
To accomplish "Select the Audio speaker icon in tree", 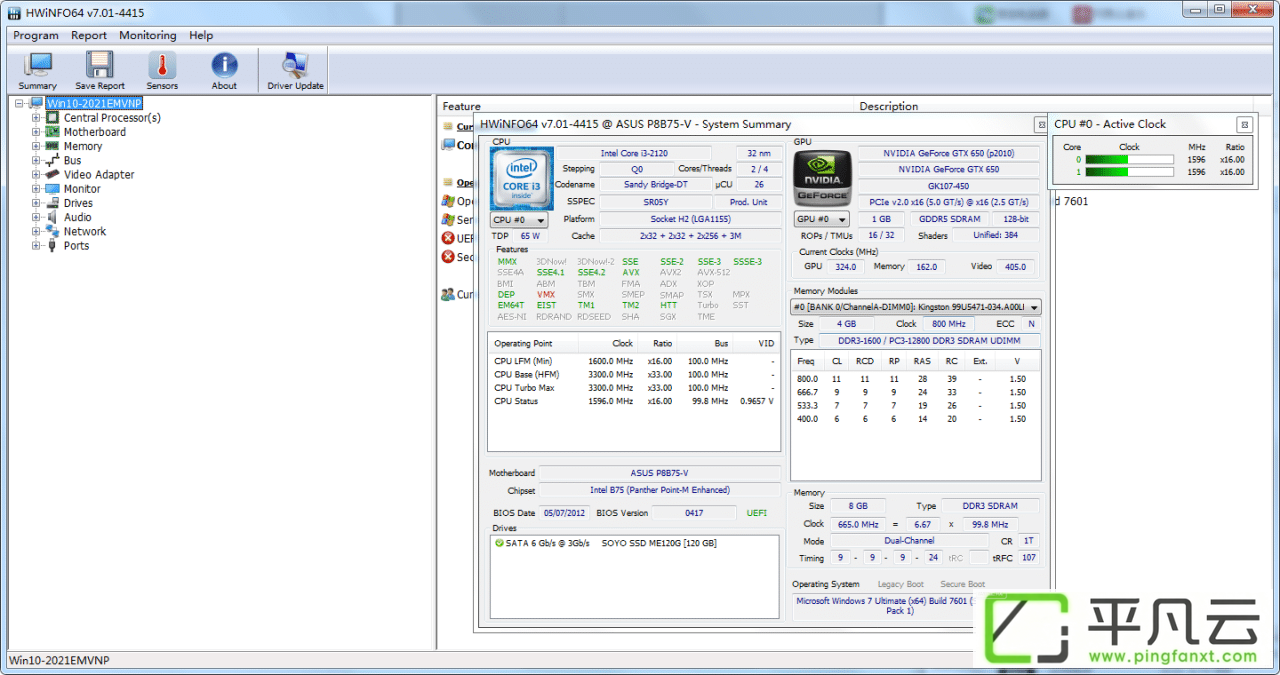I will (52, 217).
